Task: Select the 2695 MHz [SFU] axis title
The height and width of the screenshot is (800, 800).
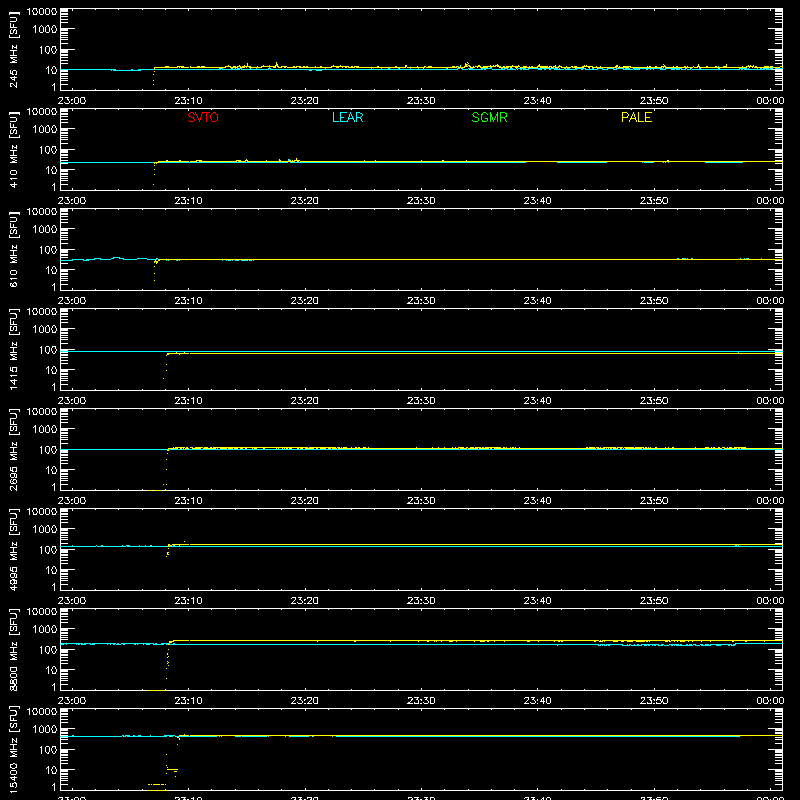Action: coord(14,449)
